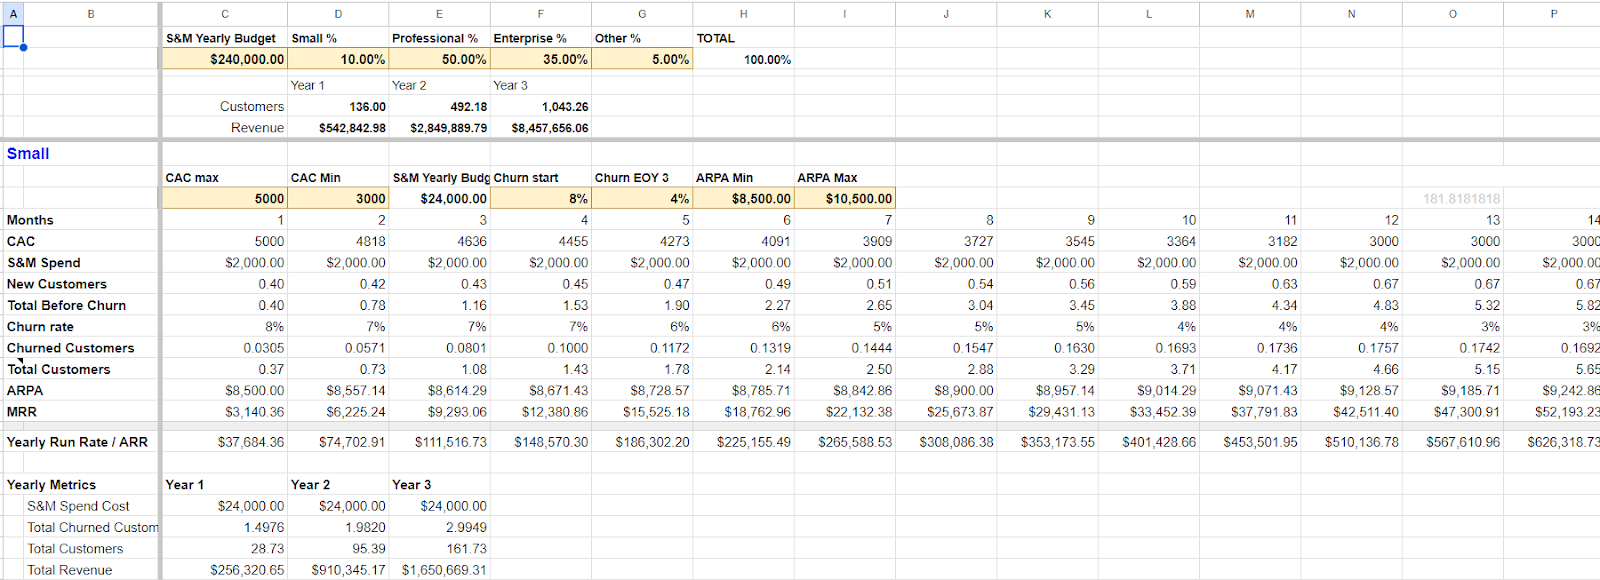Click the 'MRR' row label
The image size is (1600, 580).
pos(22,411)
